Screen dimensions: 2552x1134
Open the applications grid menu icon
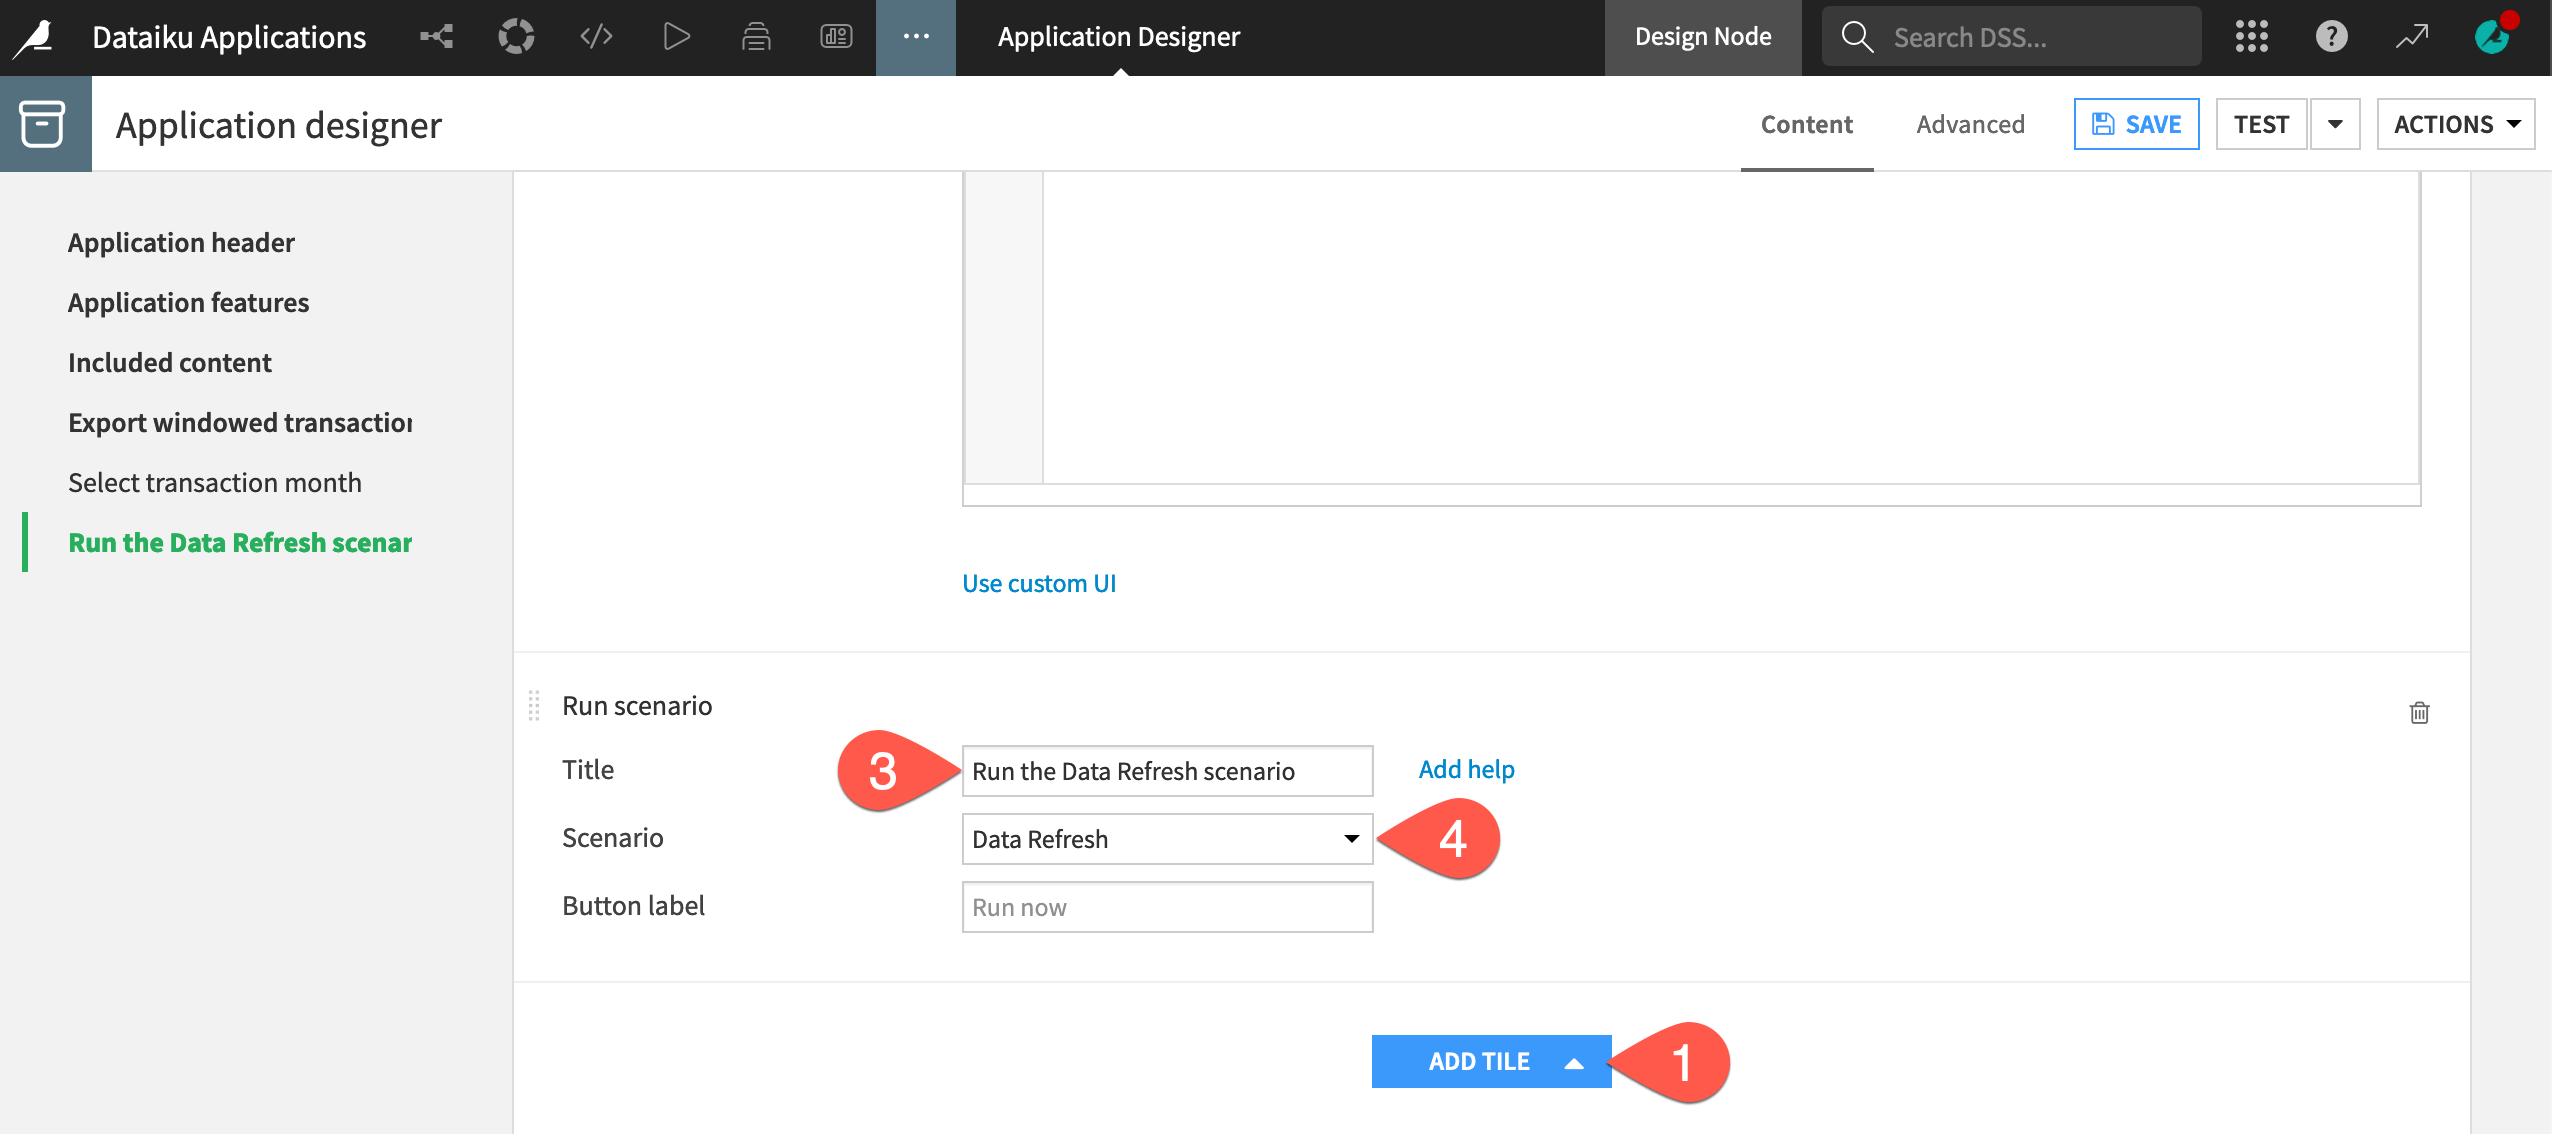pyautogui.click(x=2251, y=37)
